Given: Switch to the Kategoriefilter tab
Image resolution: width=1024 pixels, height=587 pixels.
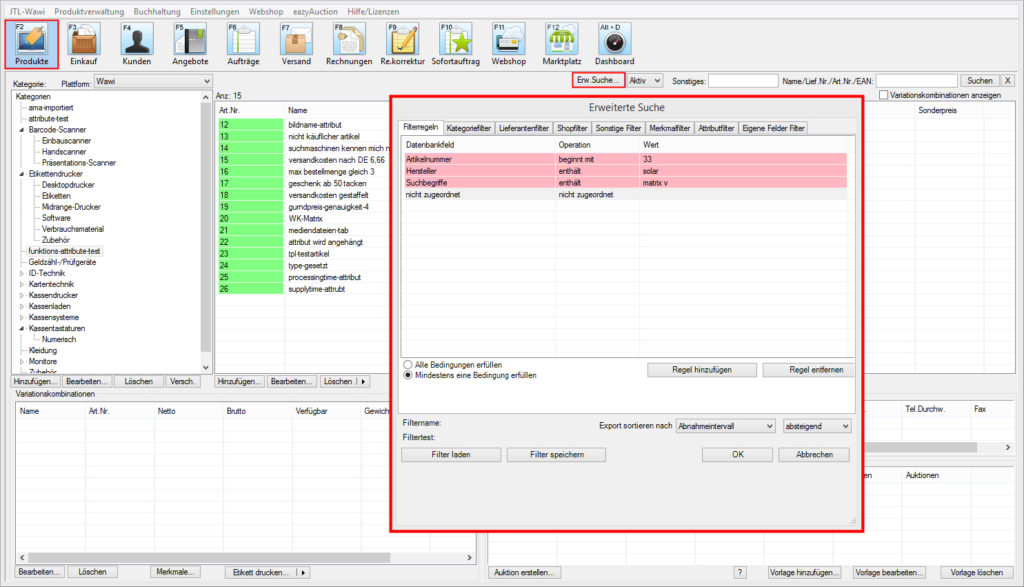Looking at the screenshot, I should click(468, 128).
